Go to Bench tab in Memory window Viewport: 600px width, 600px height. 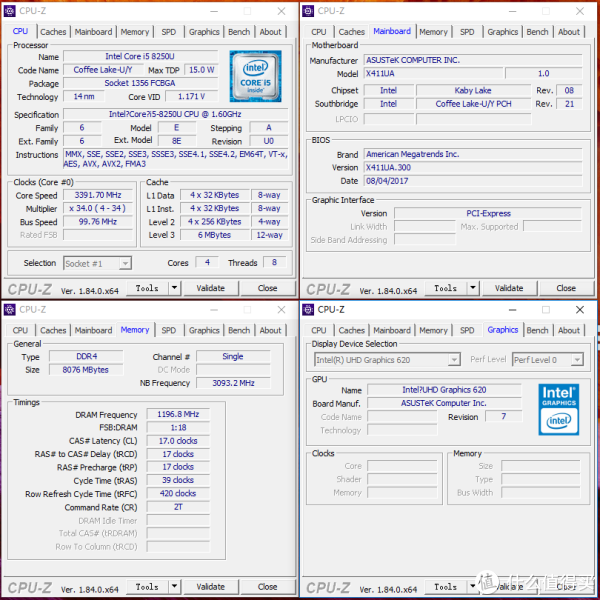point(239,330)
